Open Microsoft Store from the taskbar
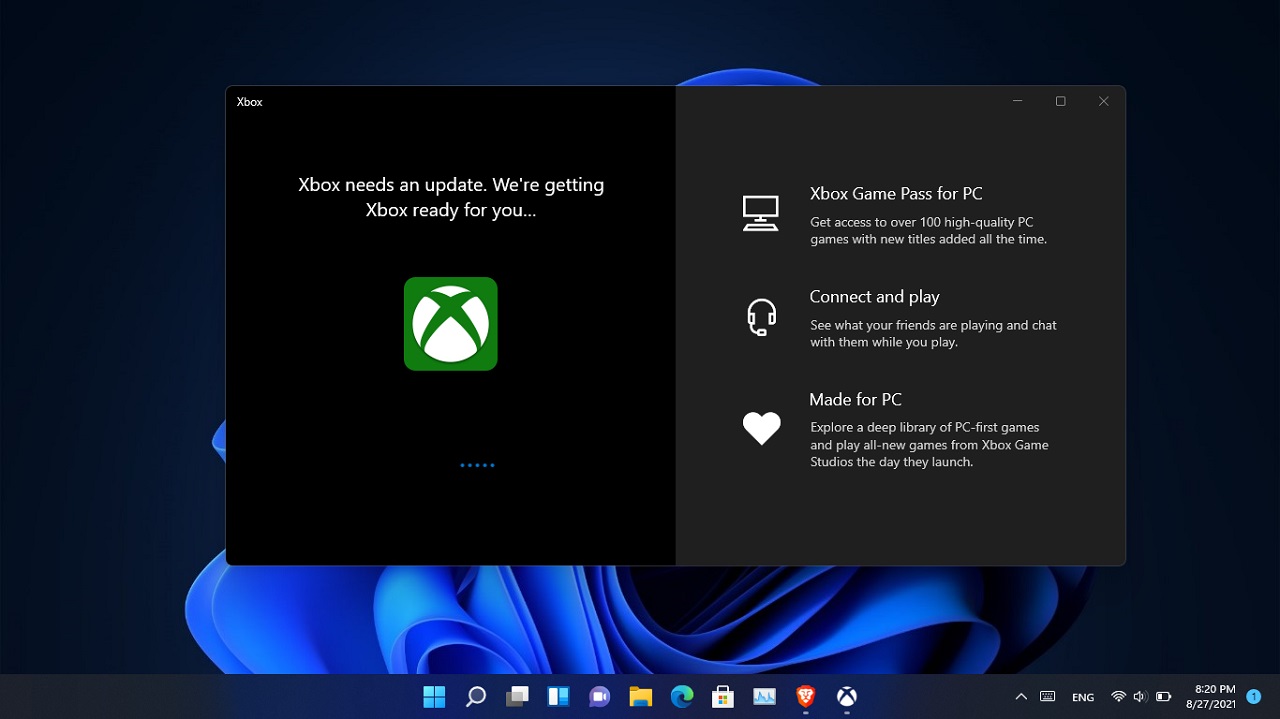This screenshot has width=1280, height=719. (x=722, y=697)
